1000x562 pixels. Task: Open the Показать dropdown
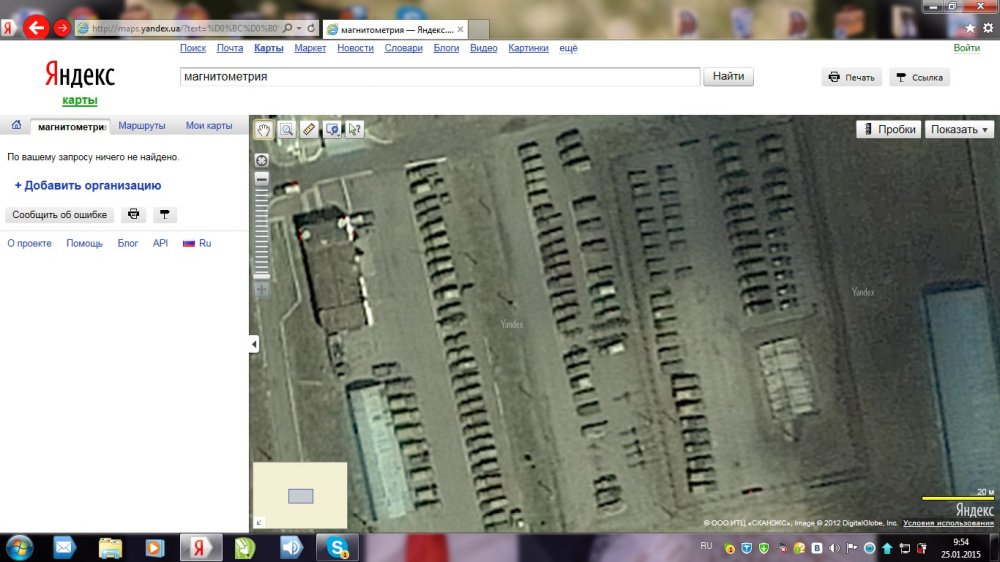[959, 129]
